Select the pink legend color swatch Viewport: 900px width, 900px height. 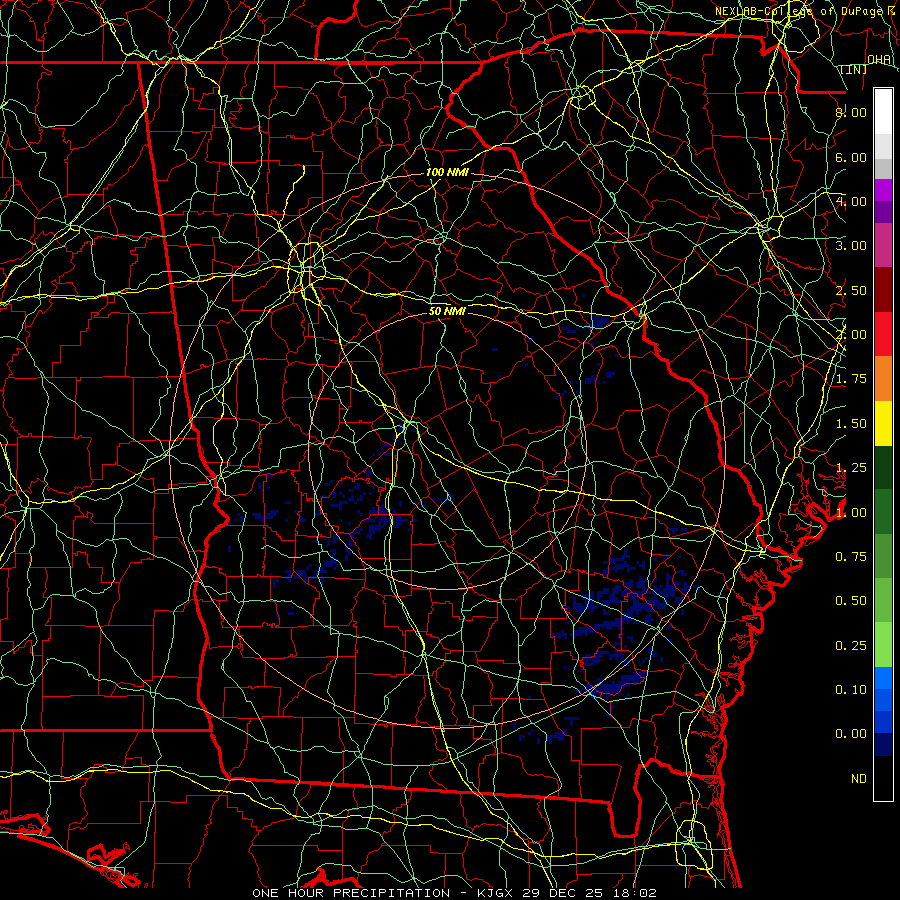pos(883,246)
